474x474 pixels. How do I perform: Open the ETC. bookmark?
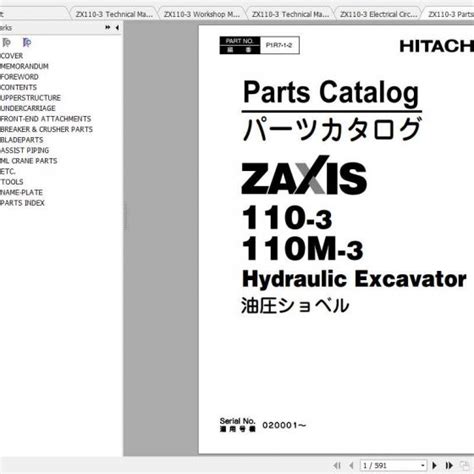[8, 171]
